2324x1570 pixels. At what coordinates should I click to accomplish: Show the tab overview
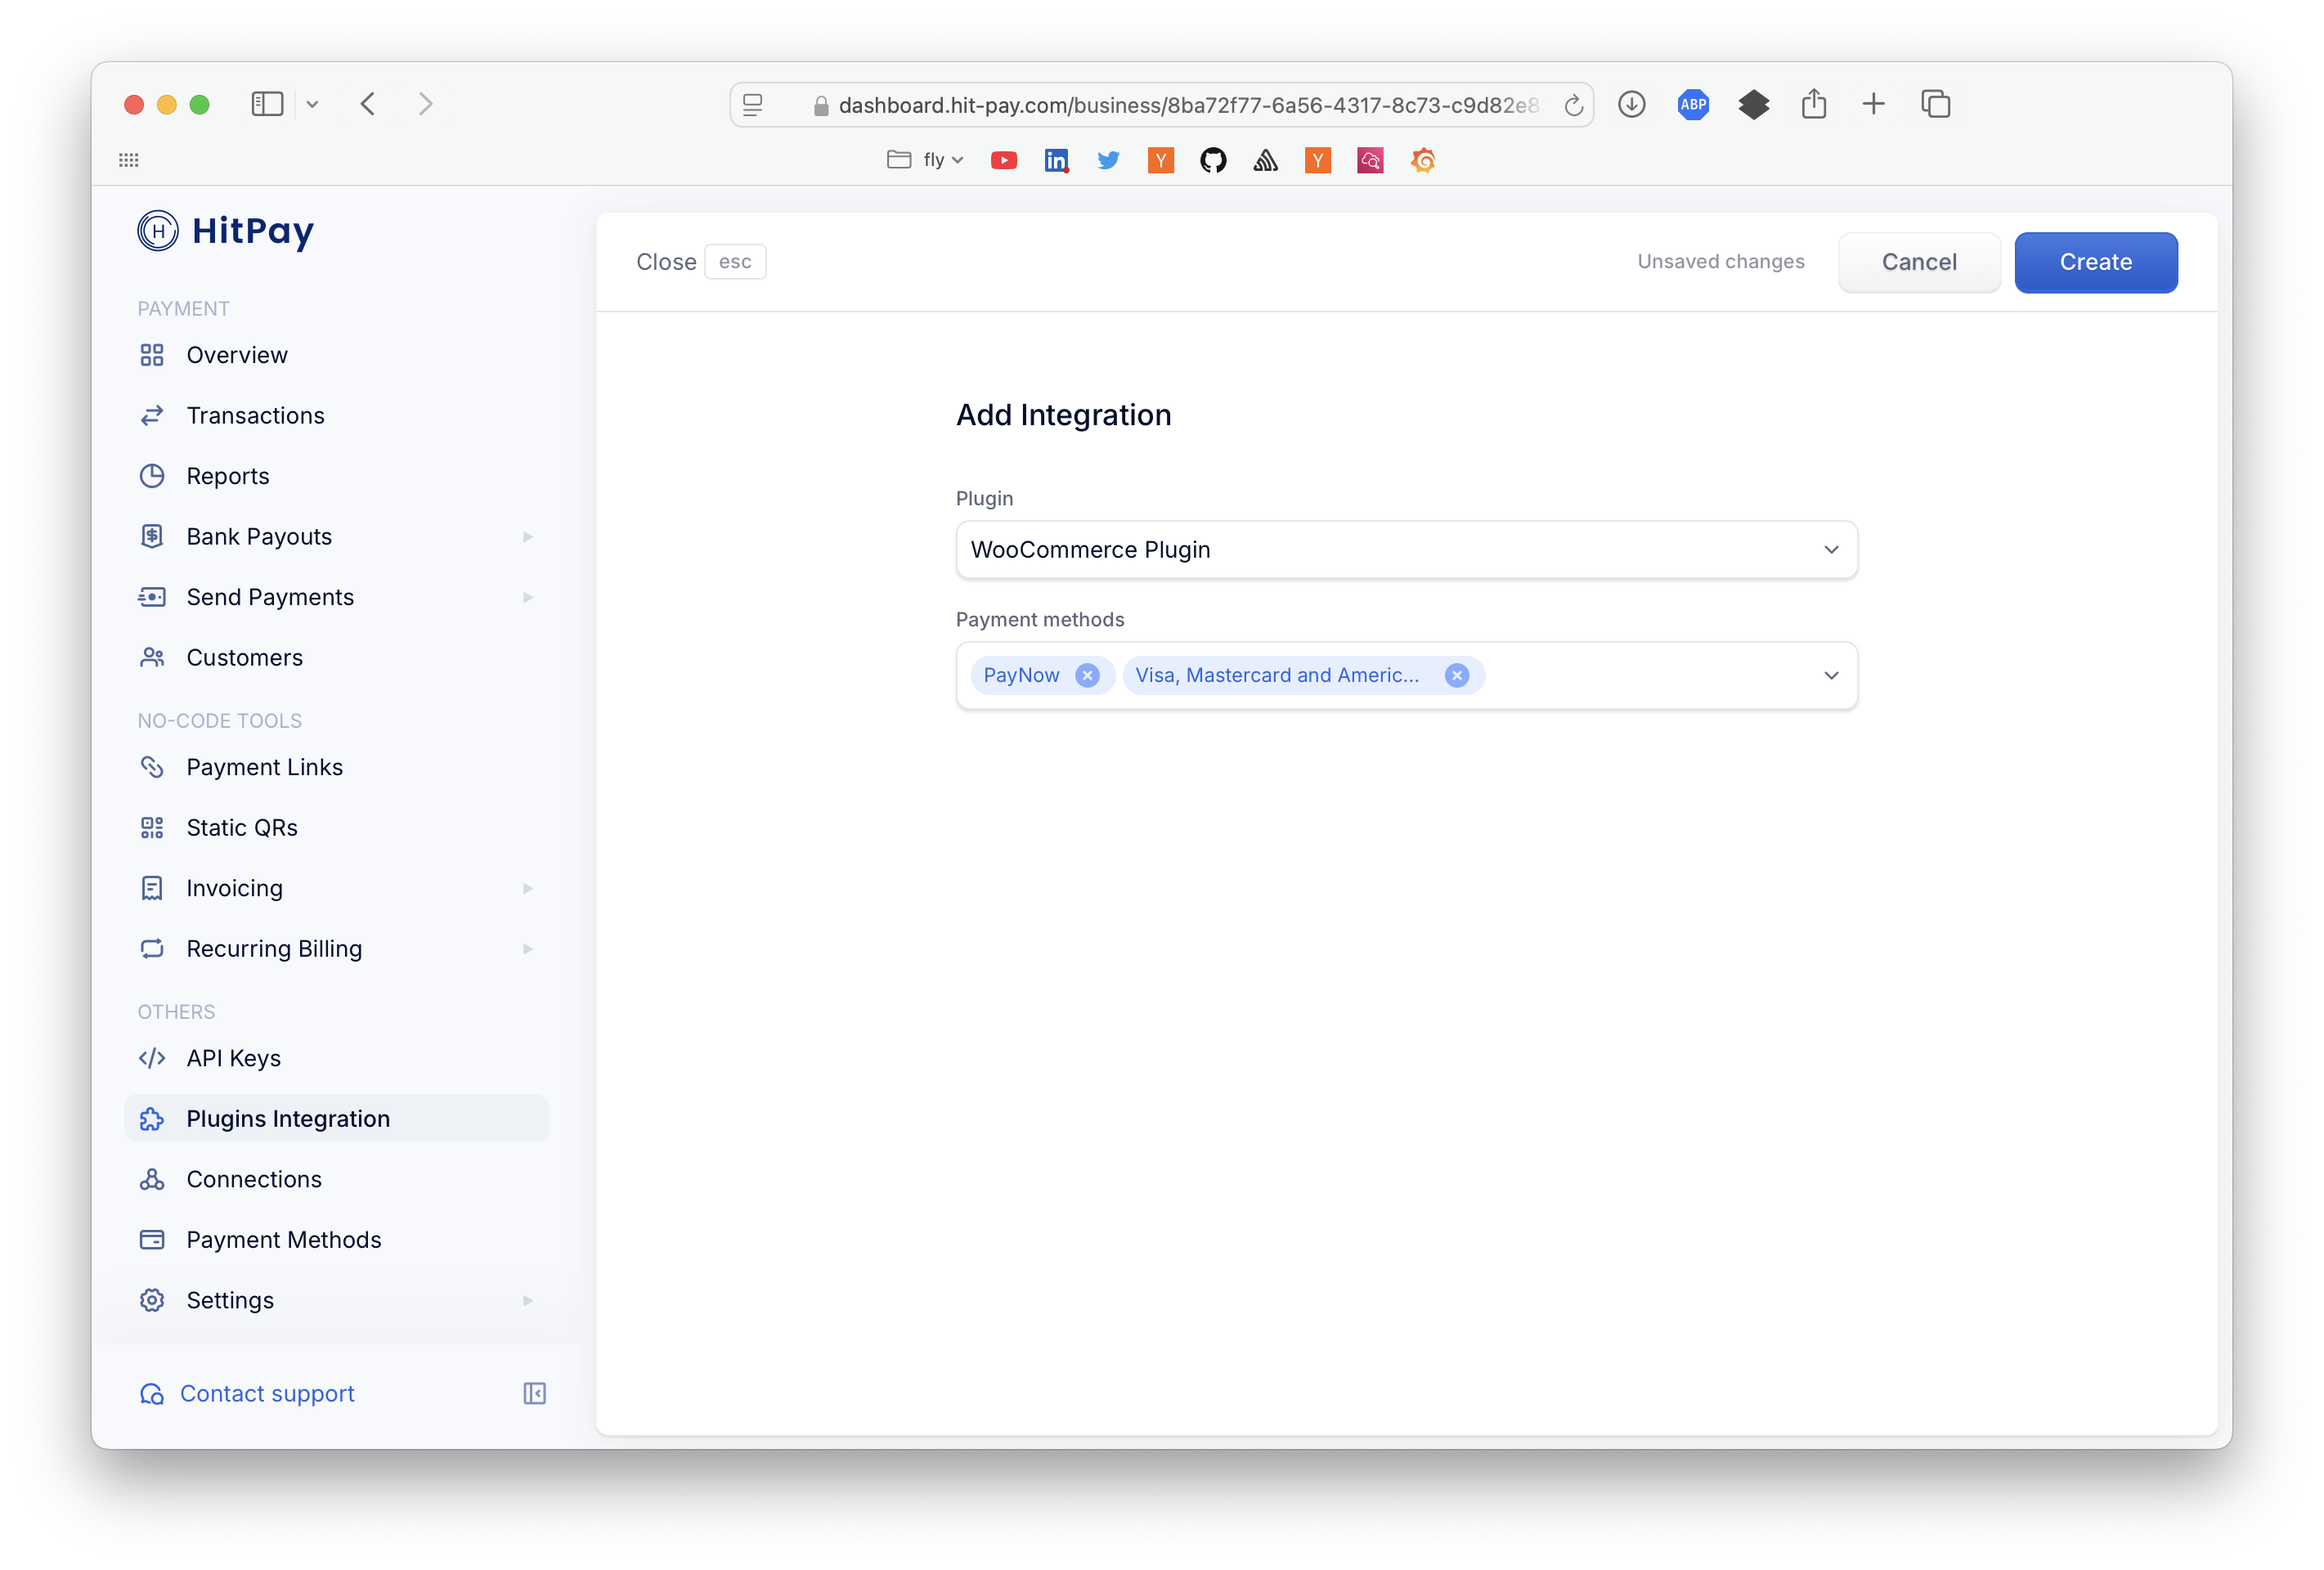1935,104
